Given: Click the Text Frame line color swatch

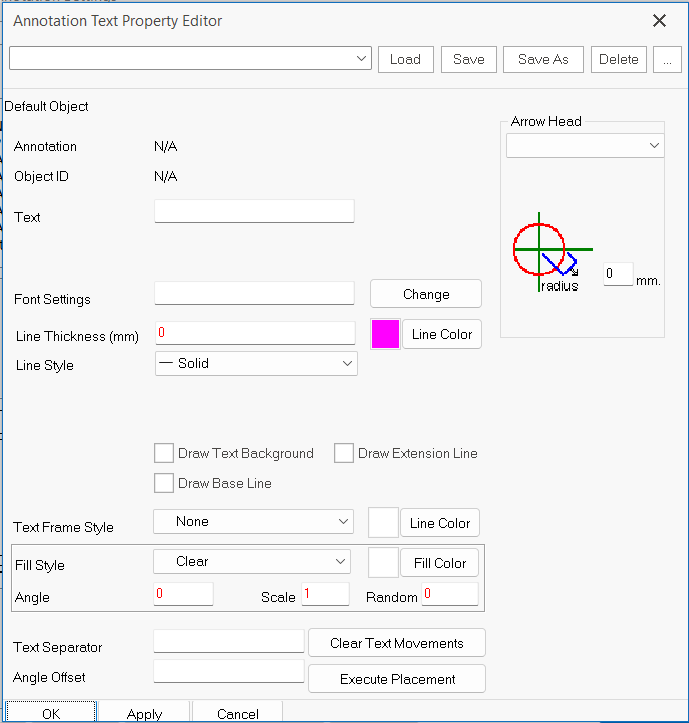Looking at the screenshot, I should tap(383, 523).
